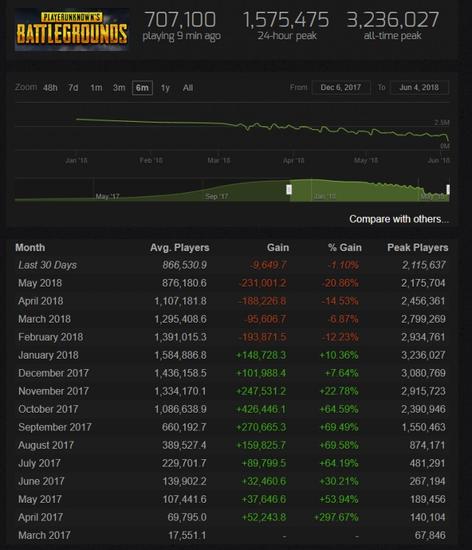Grab the right navigator range handle
This screenshot has height=550, width=472.
click(447, 190)
